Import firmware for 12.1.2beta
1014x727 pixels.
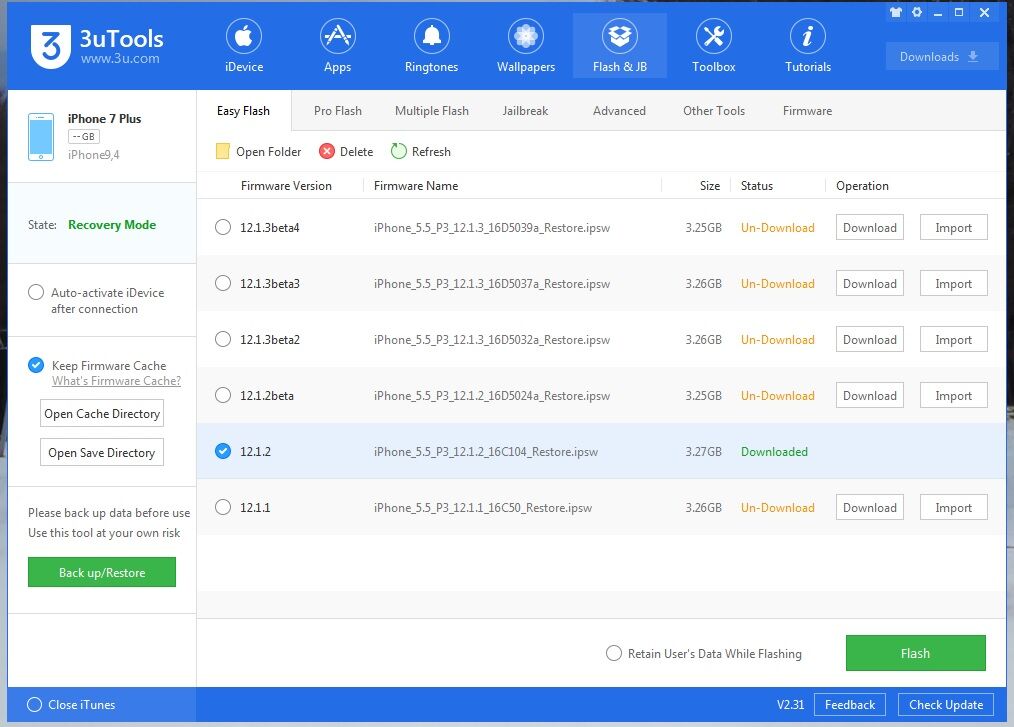(x=954, y=395)
